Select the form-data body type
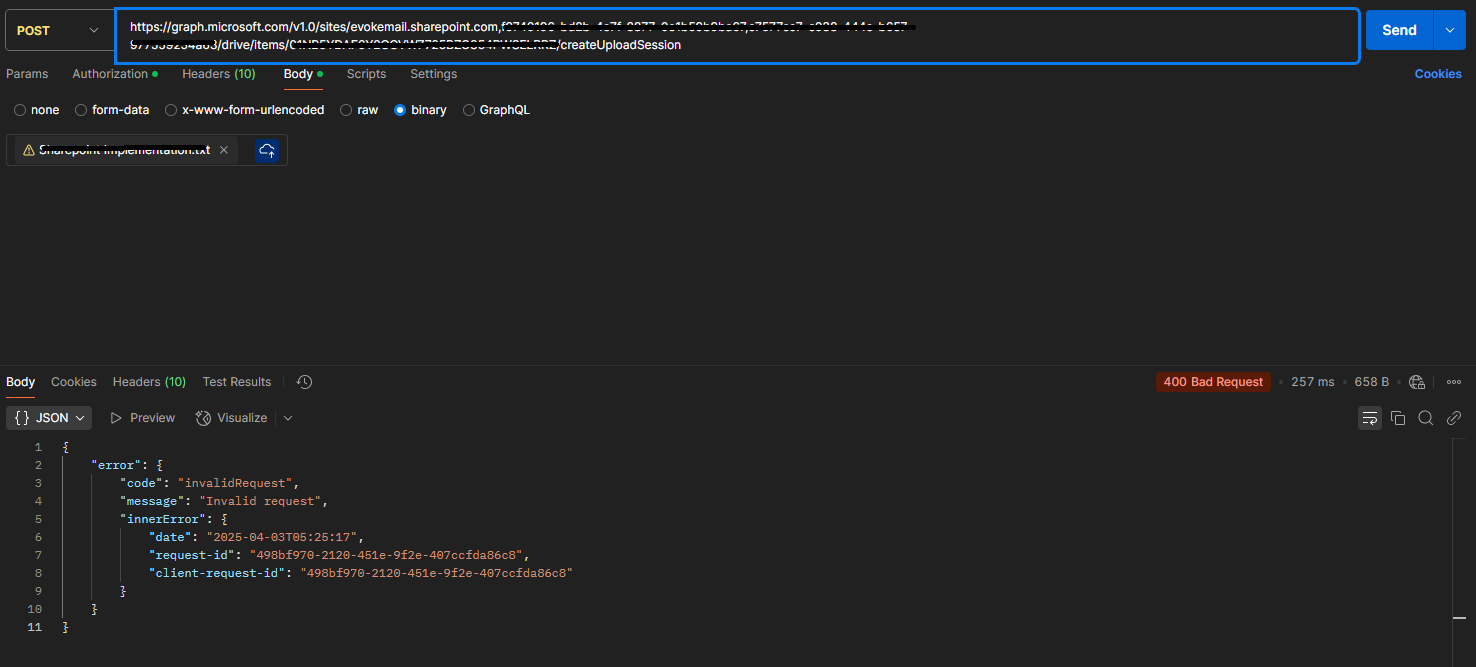 (112, 110)
